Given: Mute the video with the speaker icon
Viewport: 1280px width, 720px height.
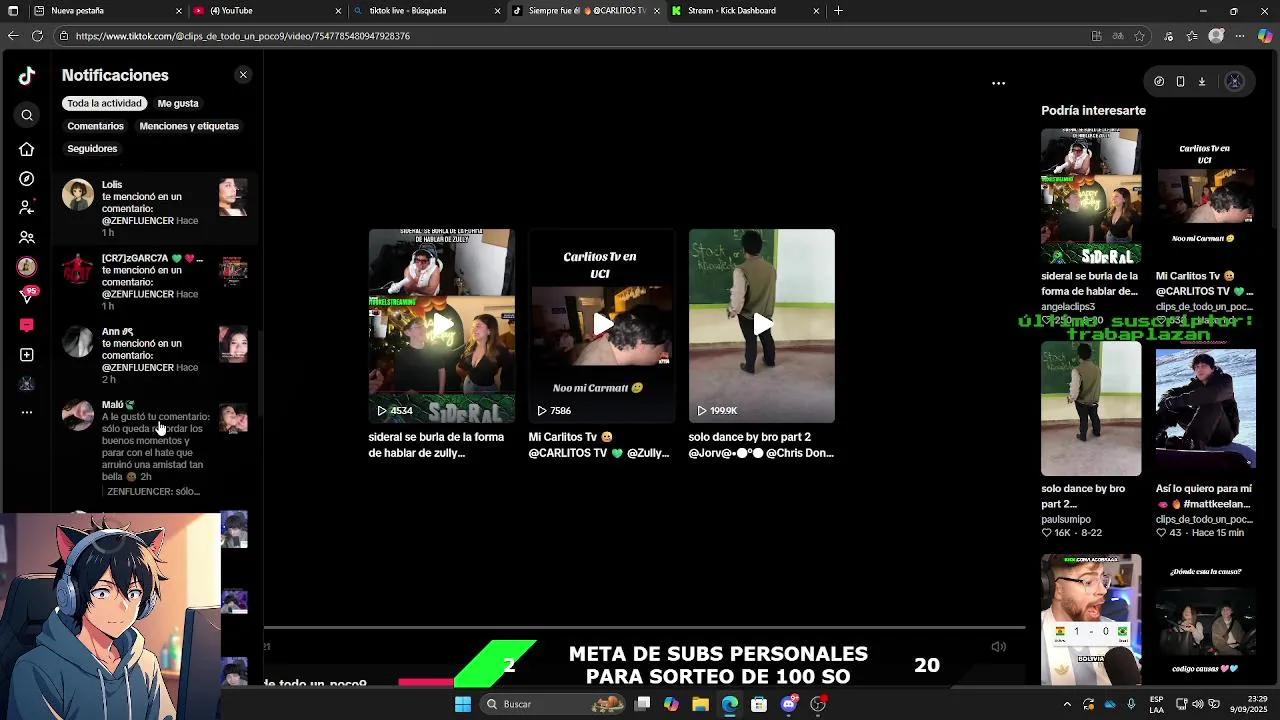Looking at the screenshot, I should point(998,647).
